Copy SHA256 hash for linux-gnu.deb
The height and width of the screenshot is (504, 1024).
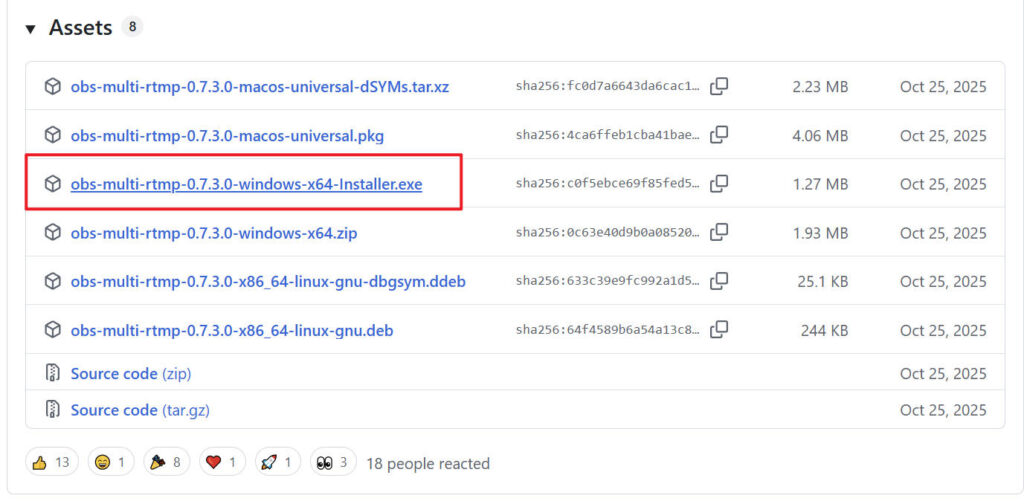click(718, 330)
